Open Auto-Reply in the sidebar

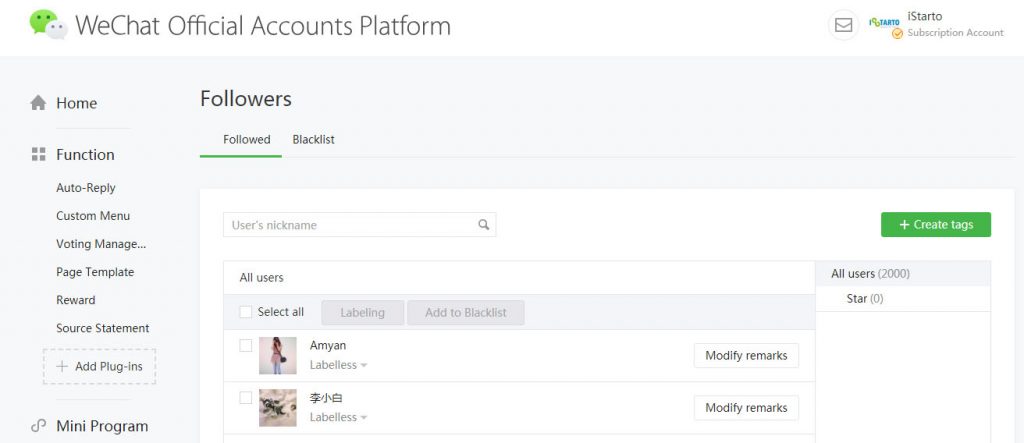point(86,188)
